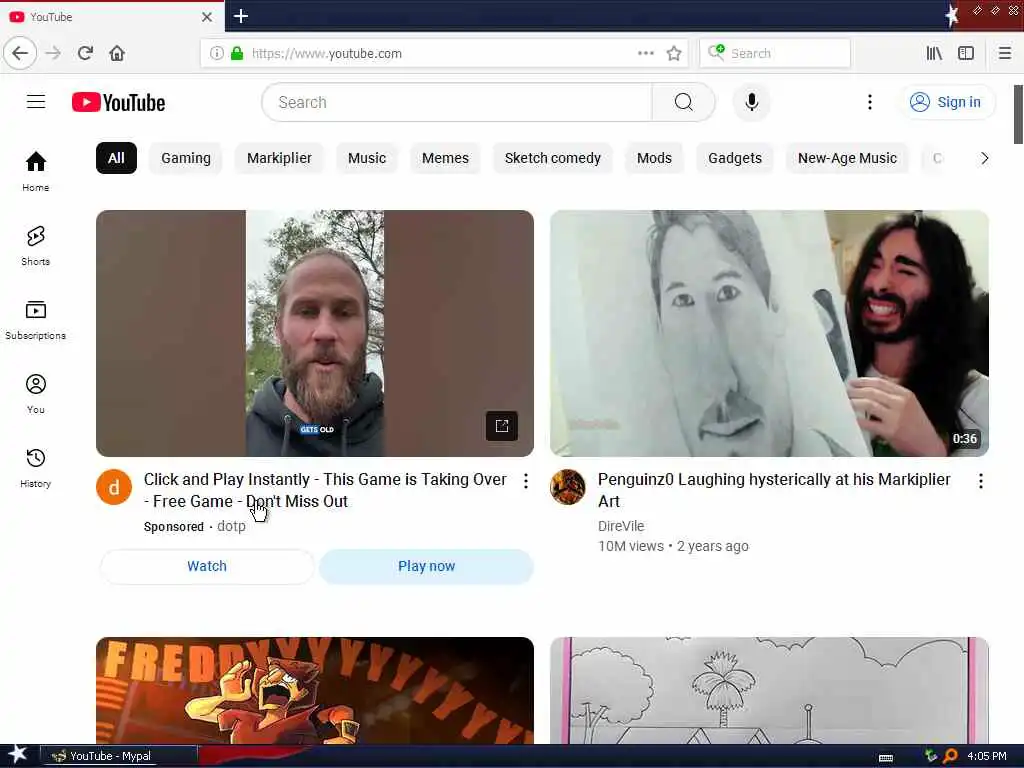Select the Markiplier filter chip
Viewport: 1024px width, 768px height.
click(x=279, y=158)
